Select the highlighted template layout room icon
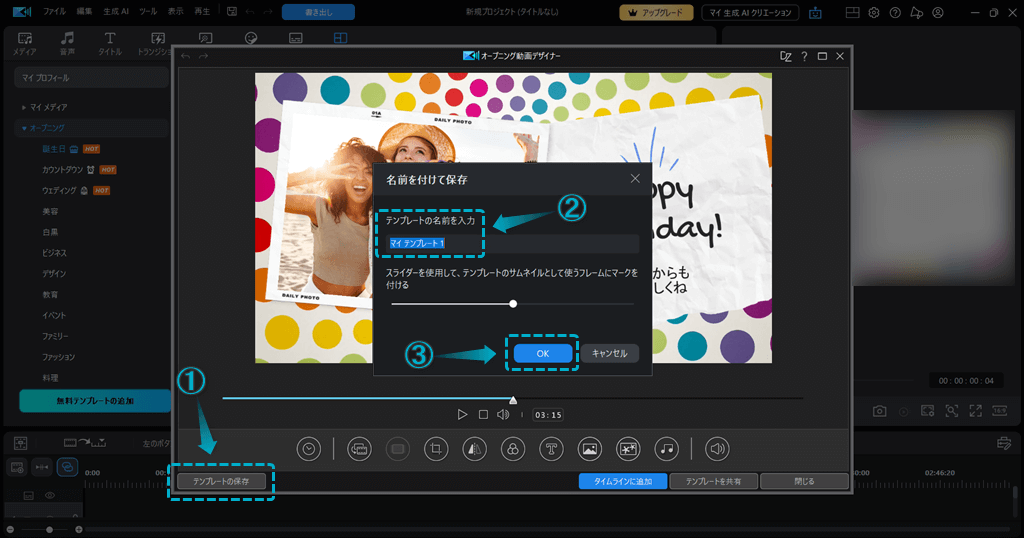1024x538 pixels. point(340,39)
